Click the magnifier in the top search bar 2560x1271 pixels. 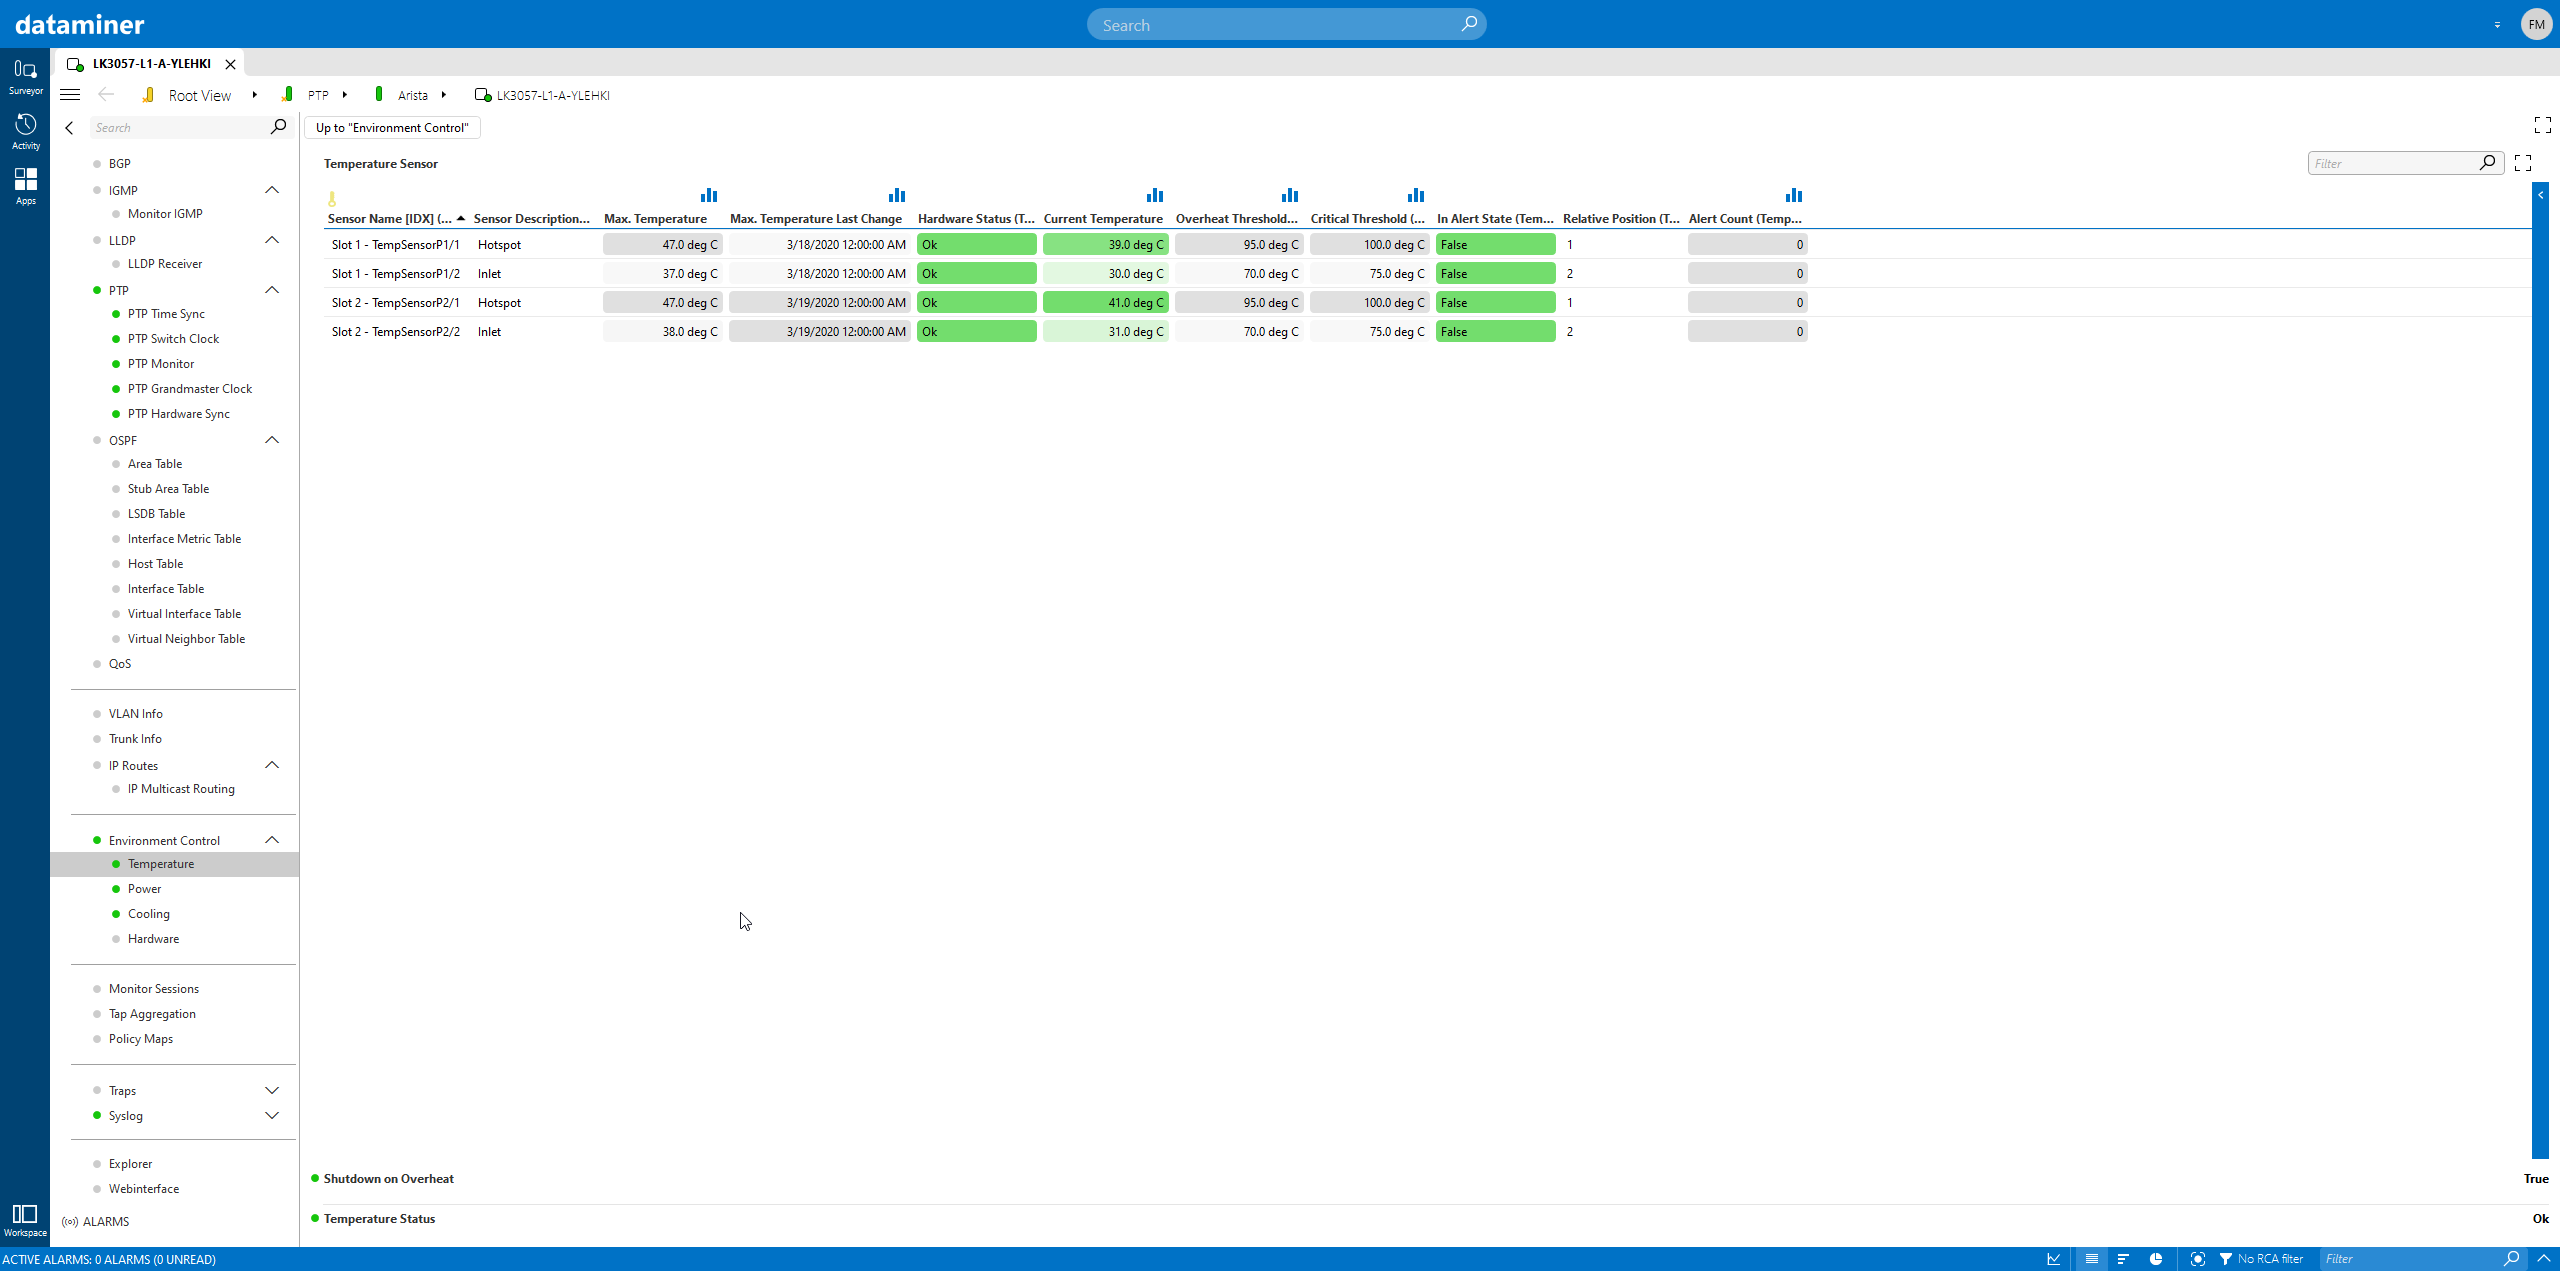1468,24
